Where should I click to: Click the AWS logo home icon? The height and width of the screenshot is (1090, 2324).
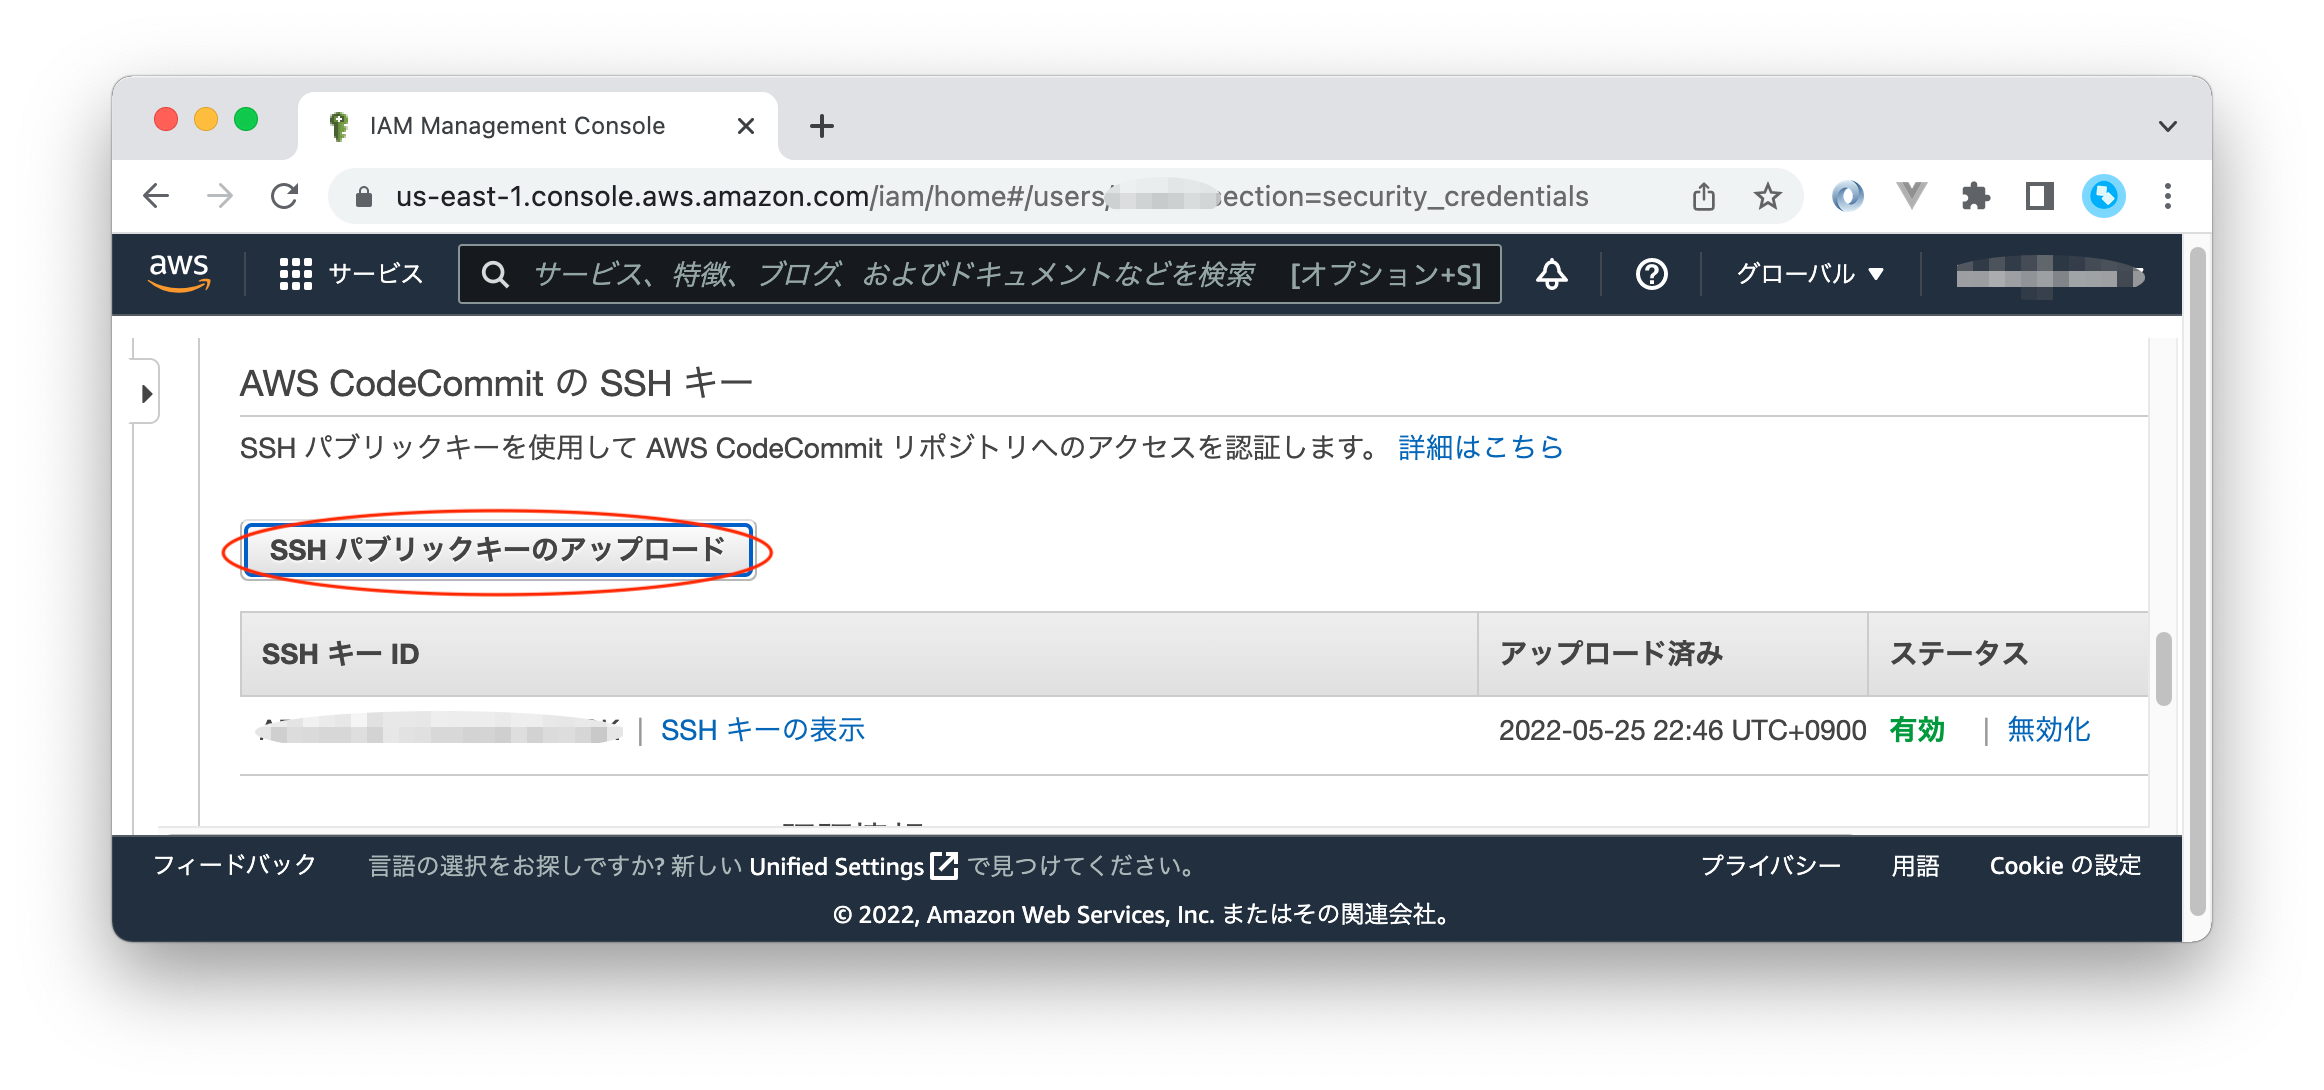(179, 272)
